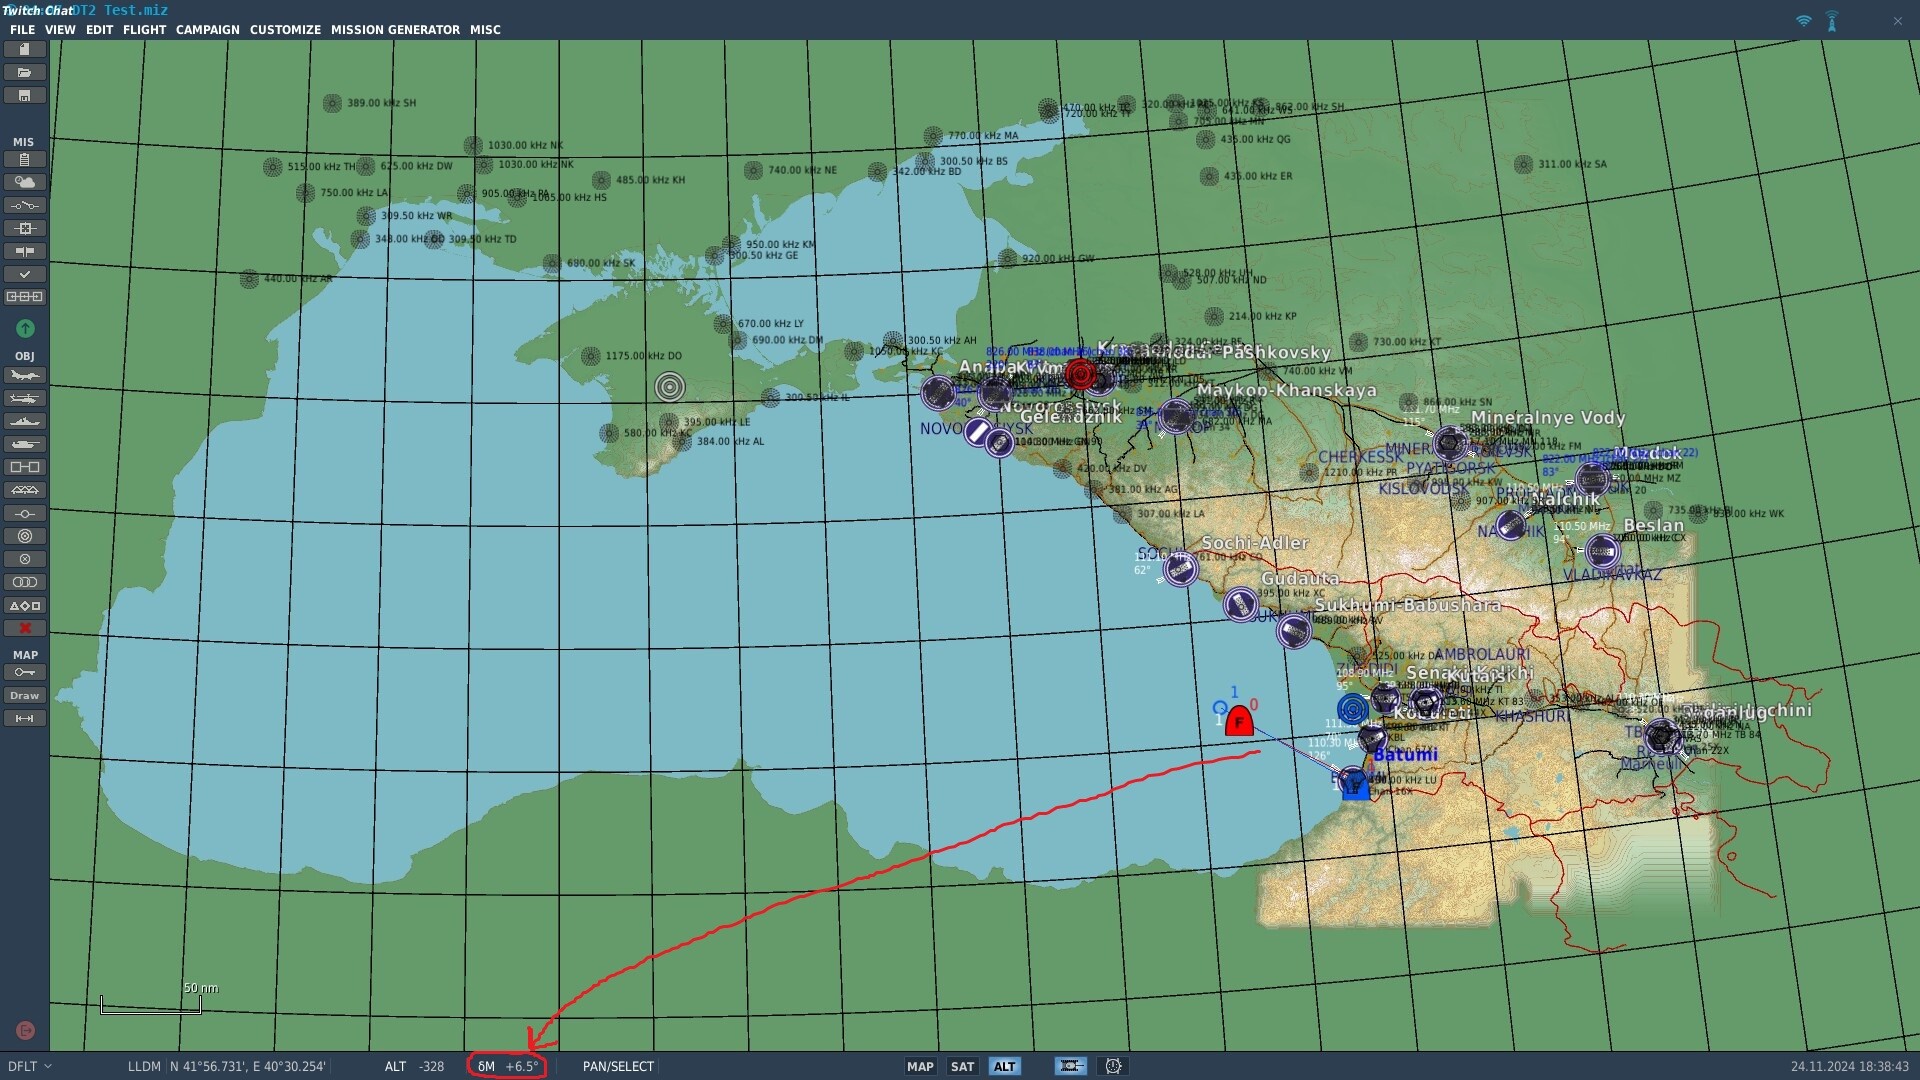This screenshot has height=1080, width=1920.
Task: Select the Beslan airfield icon
Action: click(x=1602, y=550)
